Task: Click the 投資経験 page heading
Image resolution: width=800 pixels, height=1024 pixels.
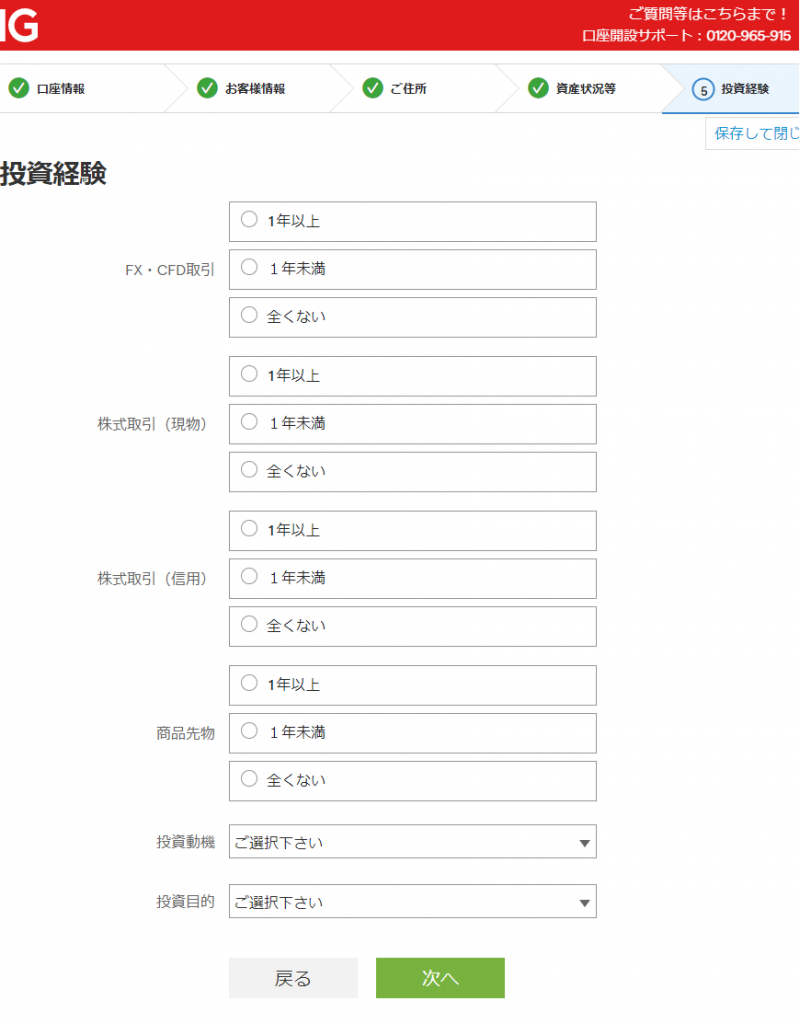Action: [53, 174]
